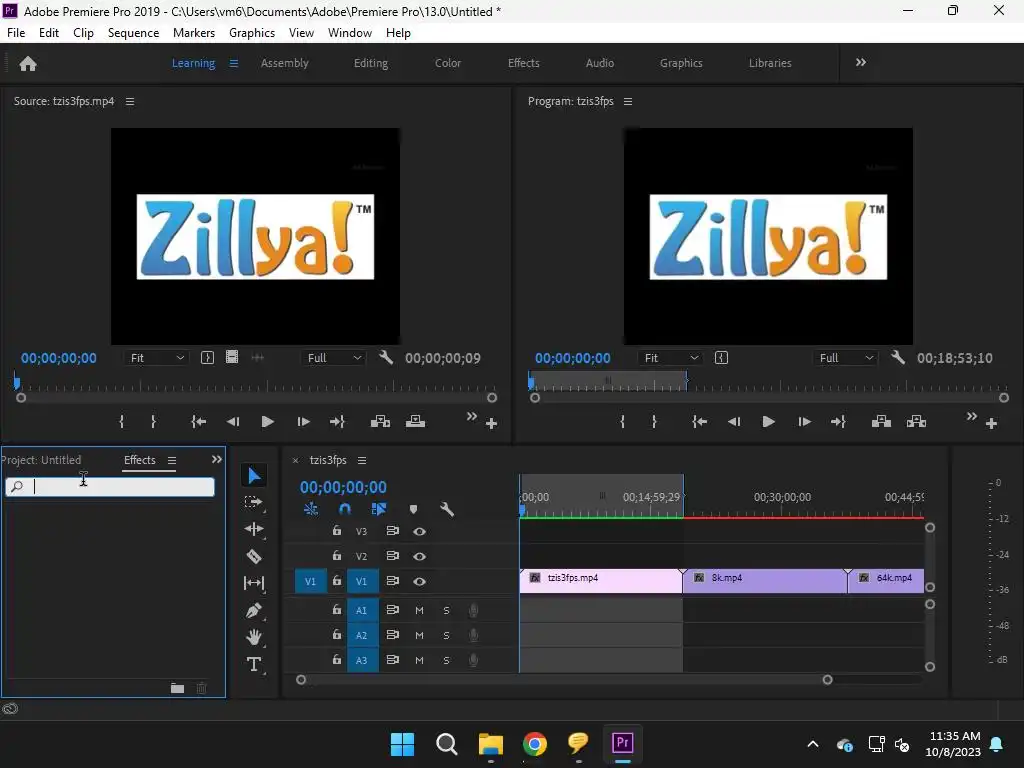Go to the Home screen icon
The width and height of the screenshot is (1024, 768).
28,63
